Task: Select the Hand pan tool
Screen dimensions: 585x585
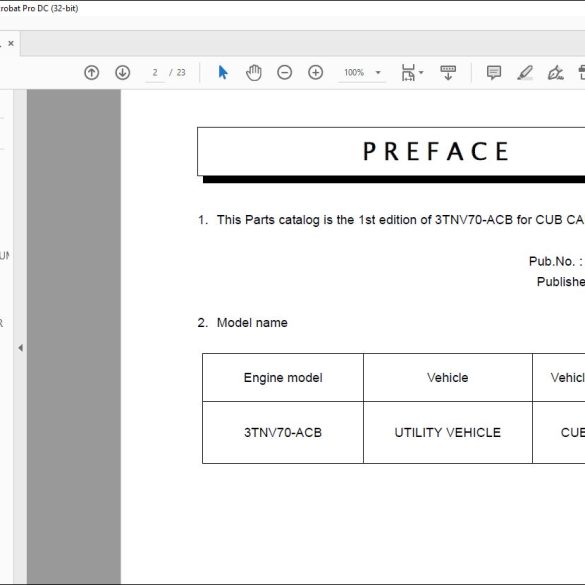Action: [254, 72]
